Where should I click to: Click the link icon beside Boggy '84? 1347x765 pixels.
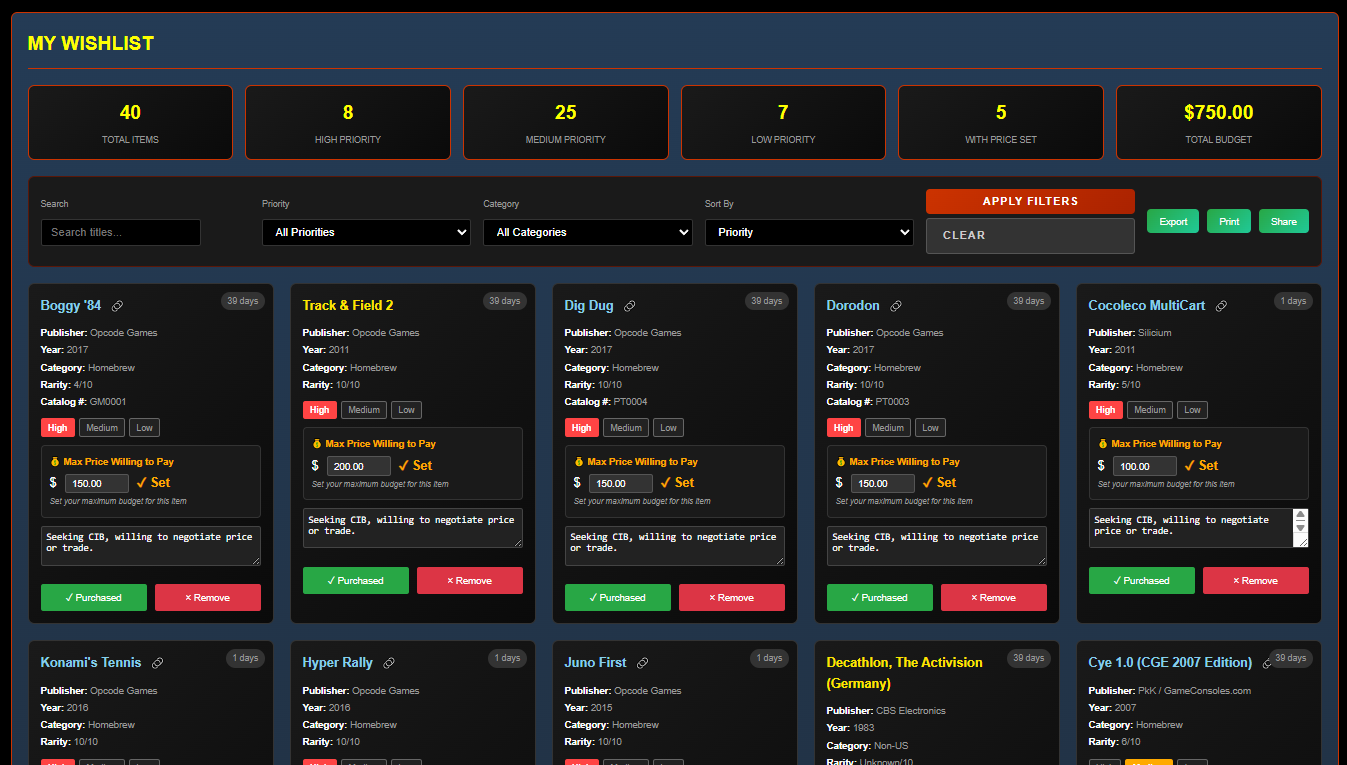pyautogui.click(x=118, y=306)
